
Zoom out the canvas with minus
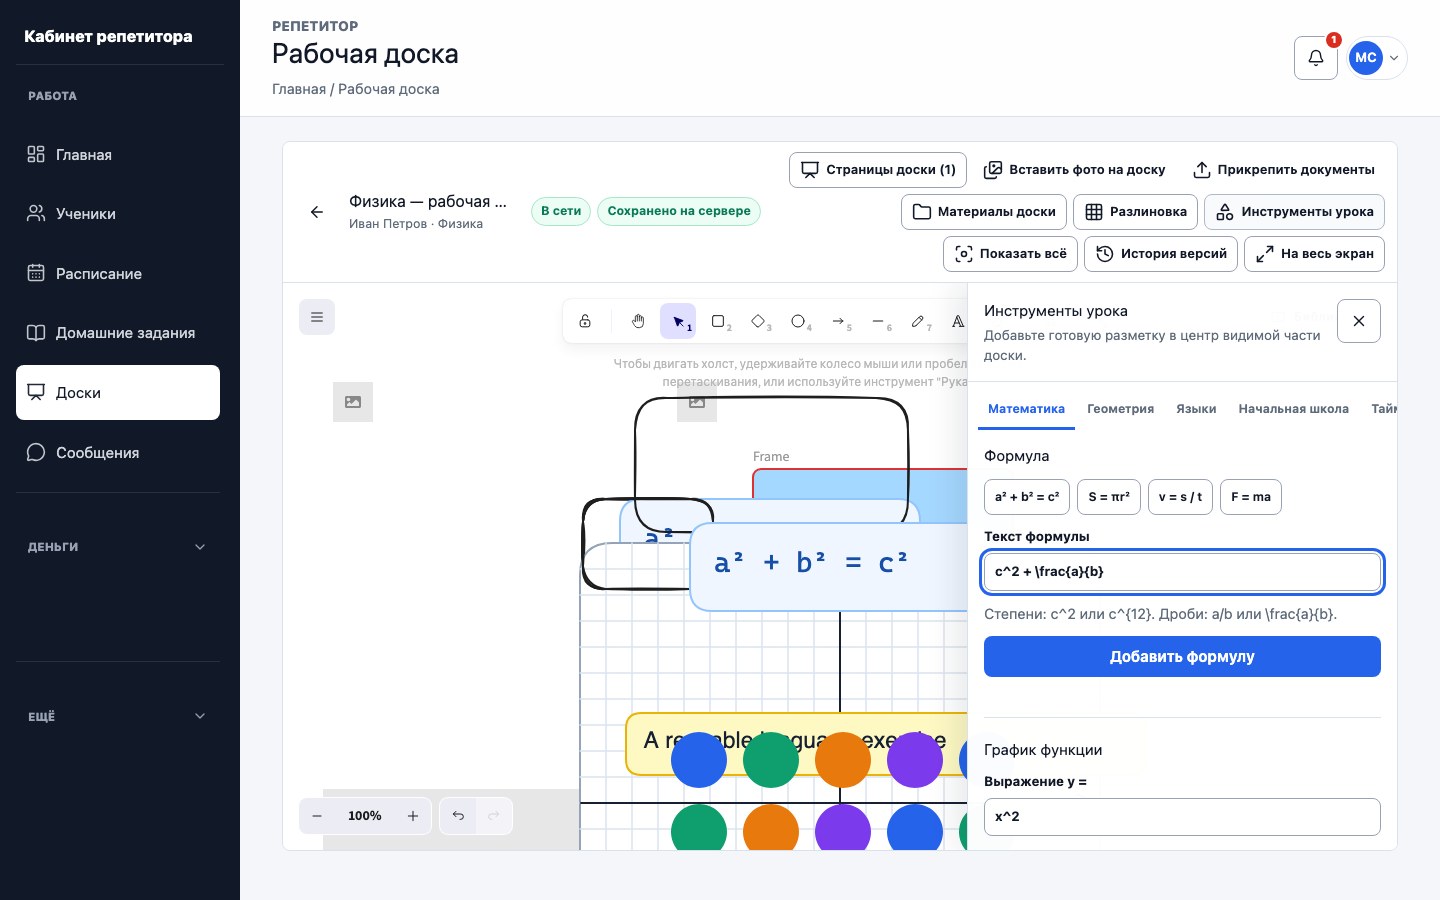point(317,816)
